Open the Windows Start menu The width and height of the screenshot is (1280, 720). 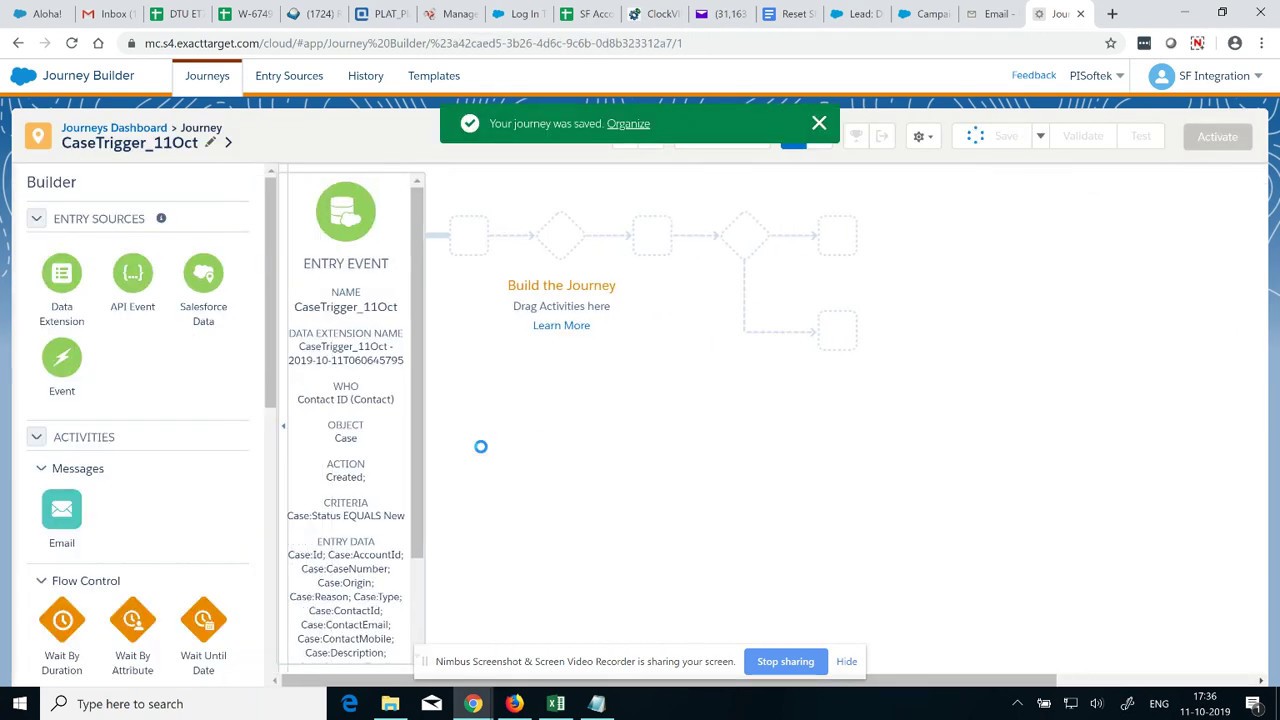click(x=20, y=704)
